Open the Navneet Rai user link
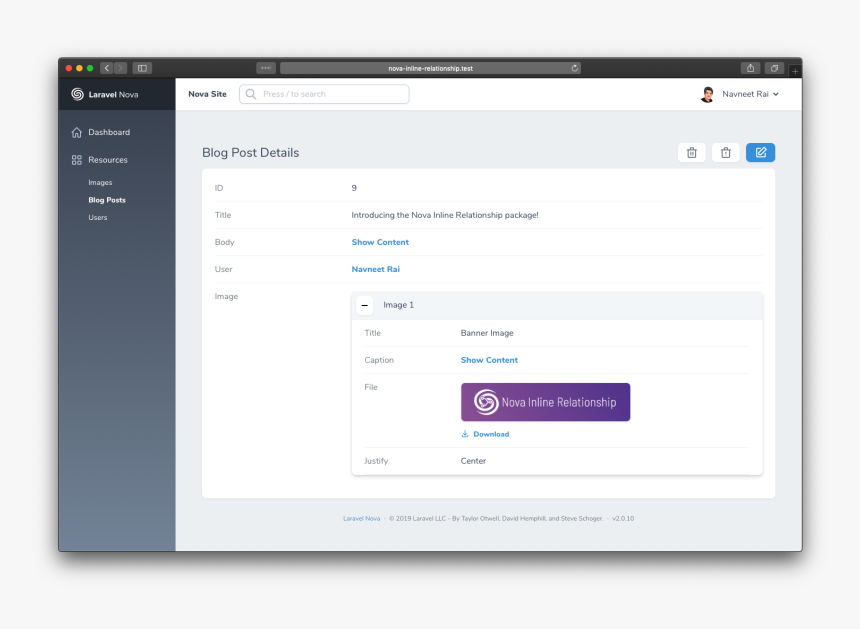860x629 pixels. coord(376,269)
